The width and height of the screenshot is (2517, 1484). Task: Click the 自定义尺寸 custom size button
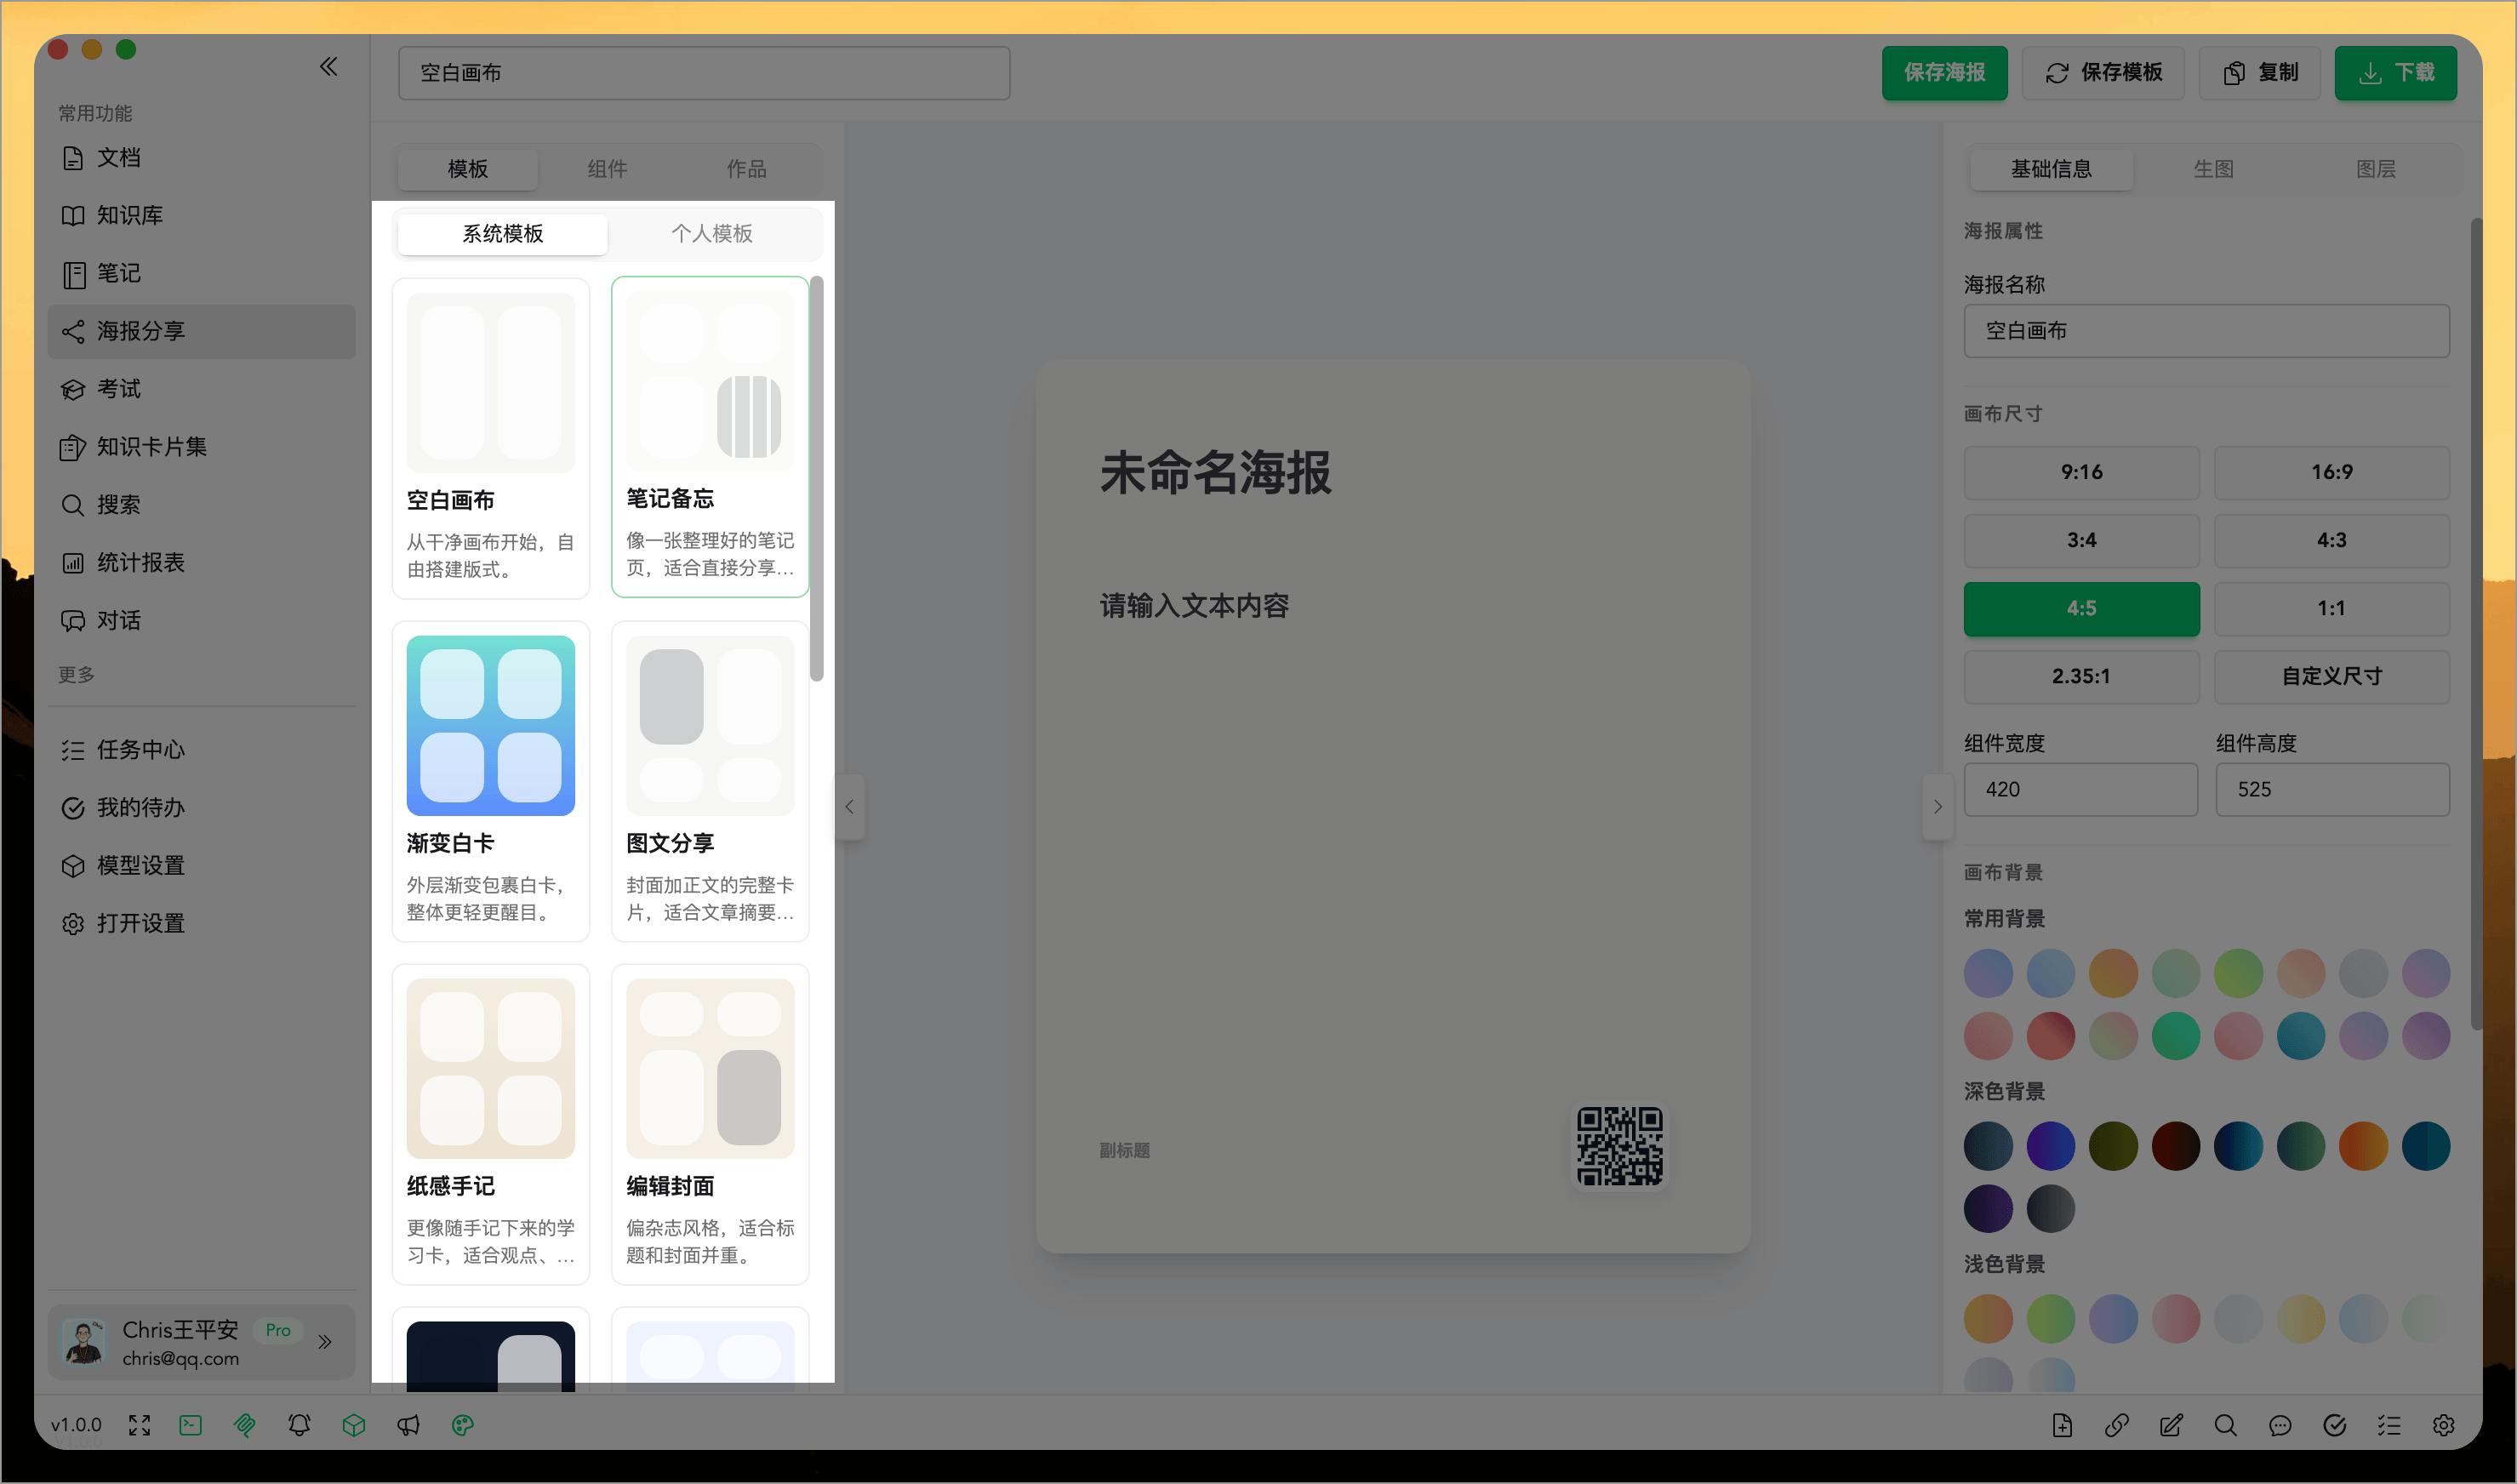[x=2331, y=676]
